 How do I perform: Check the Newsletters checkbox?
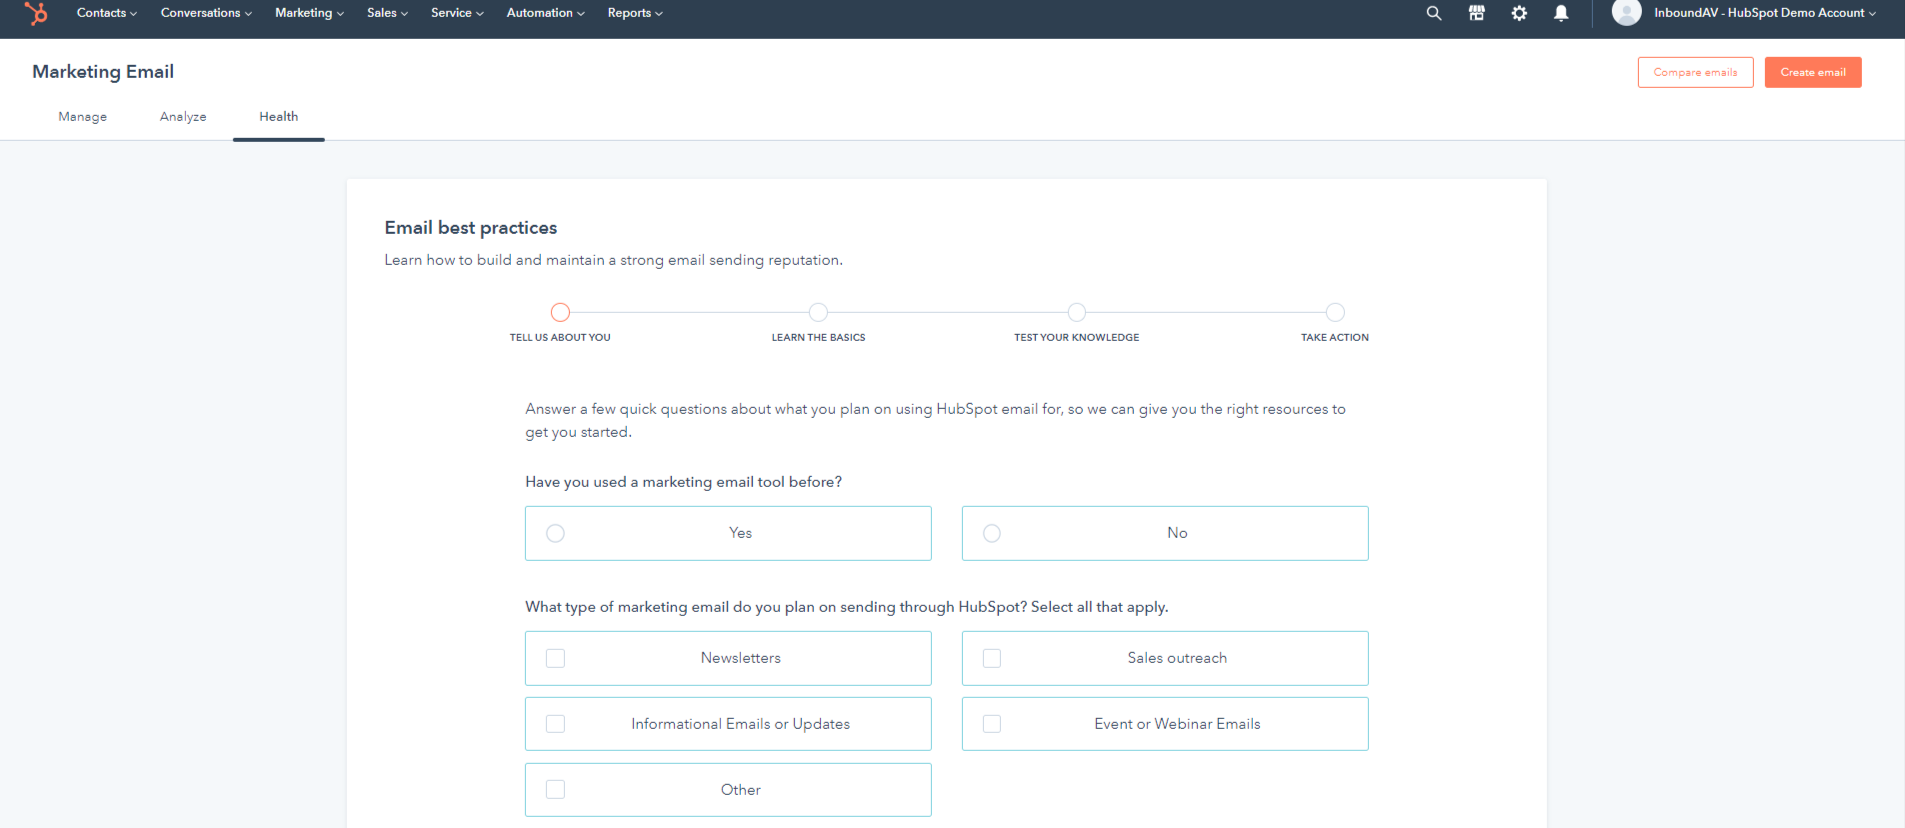pos(556,658)
